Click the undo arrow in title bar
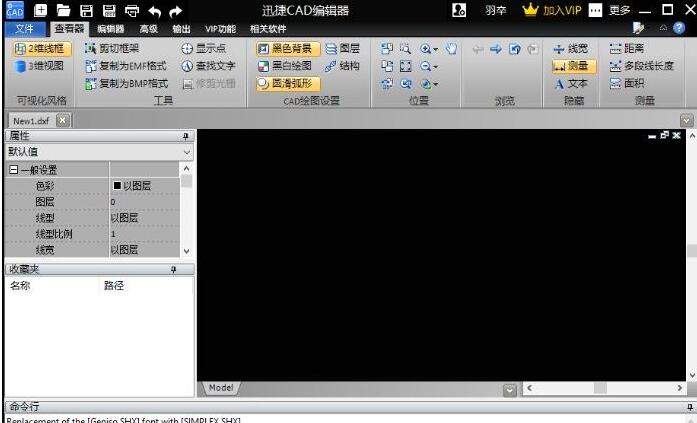697x423 pixels. tap(154, 10)
